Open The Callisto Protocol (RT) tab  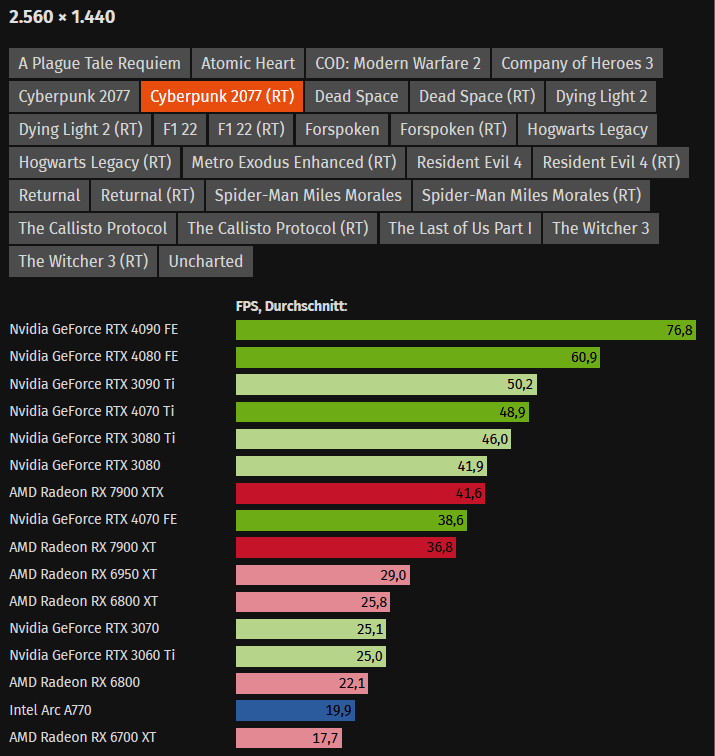pyautogui.click(x=278, y=228)
